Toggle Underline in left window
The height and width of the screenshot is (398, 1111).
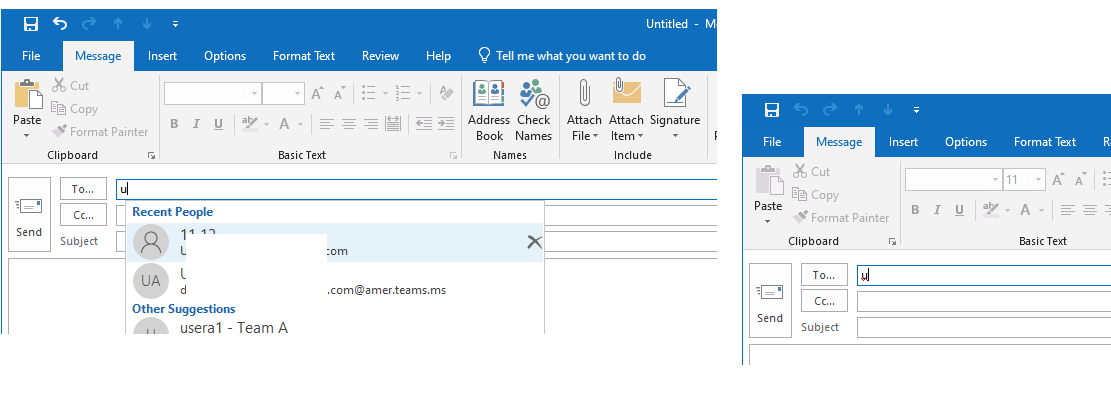point(218,124)
